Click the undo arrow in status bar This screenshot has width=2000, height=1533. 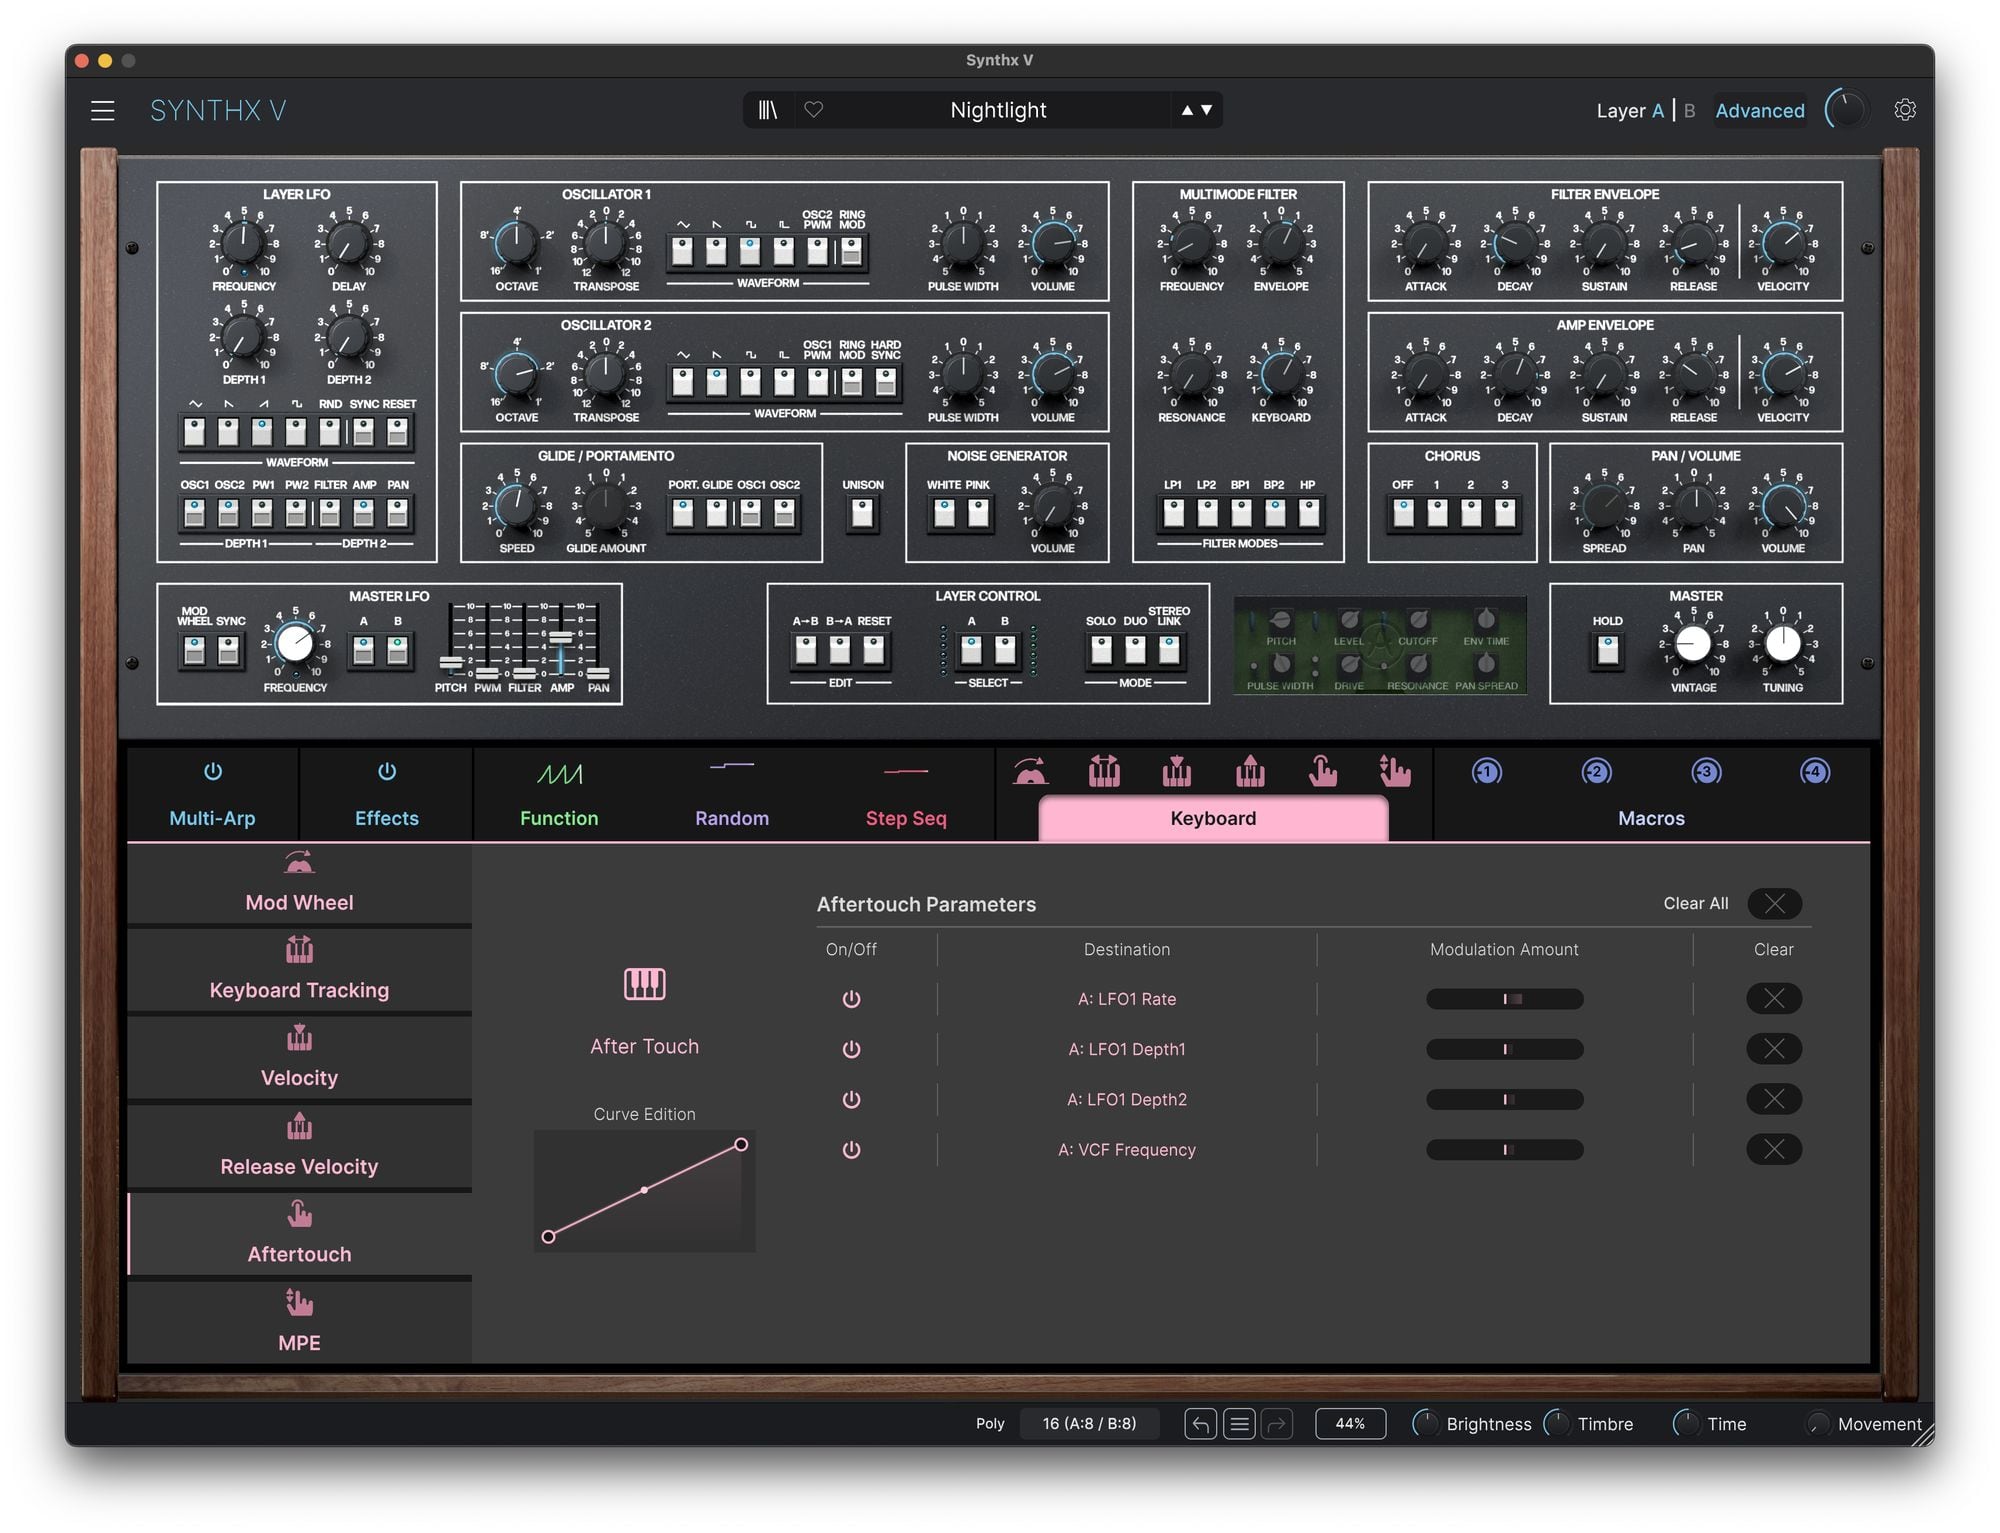click(1200, 1423)
